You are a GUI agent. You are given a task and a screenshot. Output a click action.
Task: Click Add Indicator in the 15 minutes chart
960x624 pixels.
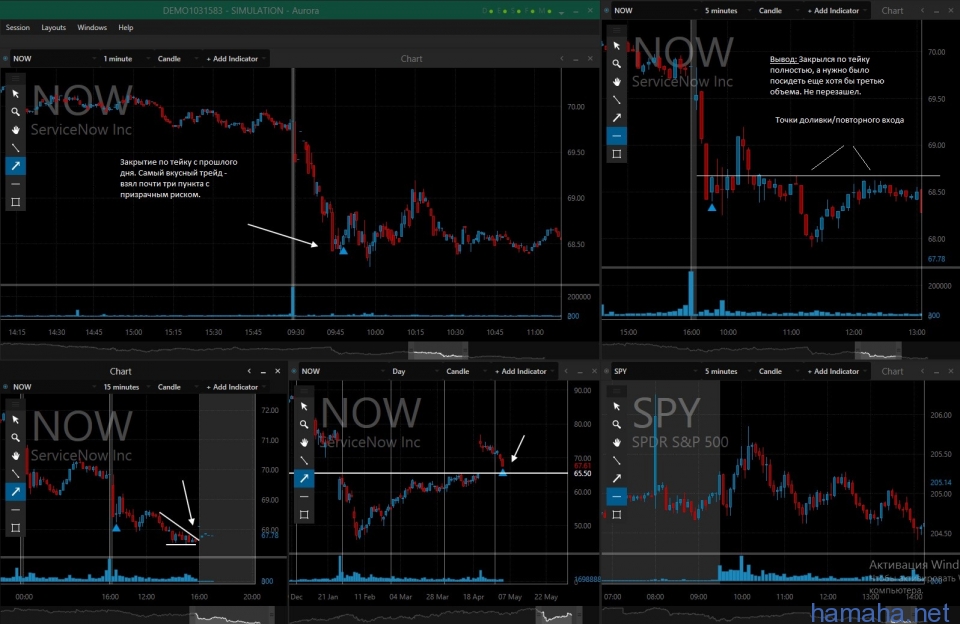[x=234, y=387]
